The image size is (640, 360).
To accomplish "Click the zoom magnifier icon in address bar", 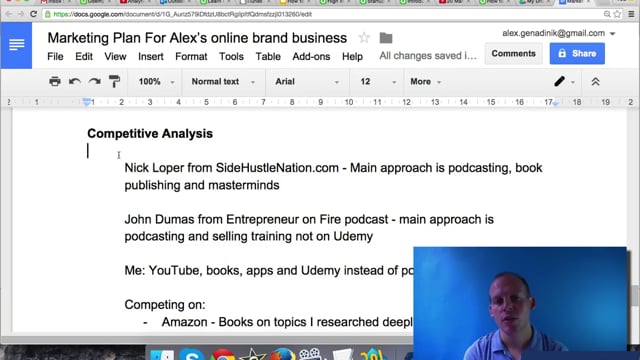I will coord(607,14).
